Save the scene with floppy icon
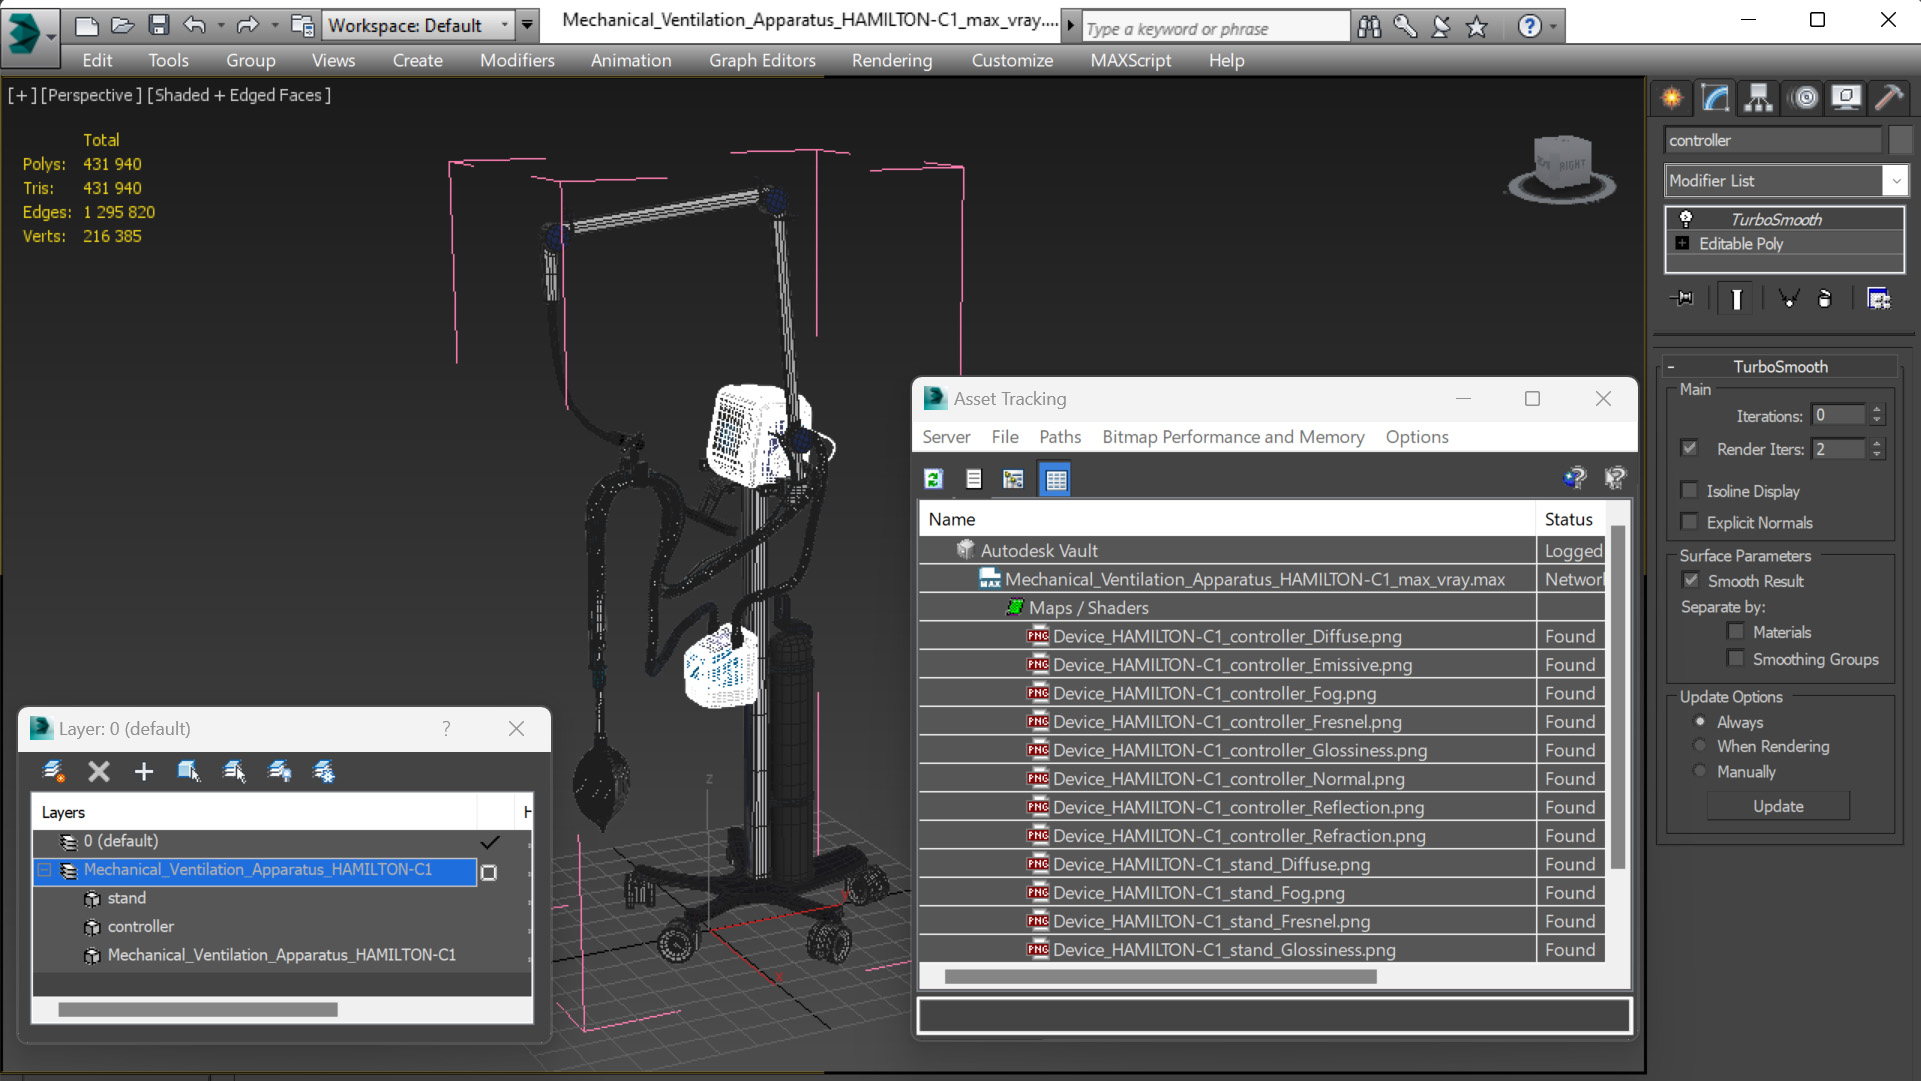Screen dimensions: 1921x1081 158,25
